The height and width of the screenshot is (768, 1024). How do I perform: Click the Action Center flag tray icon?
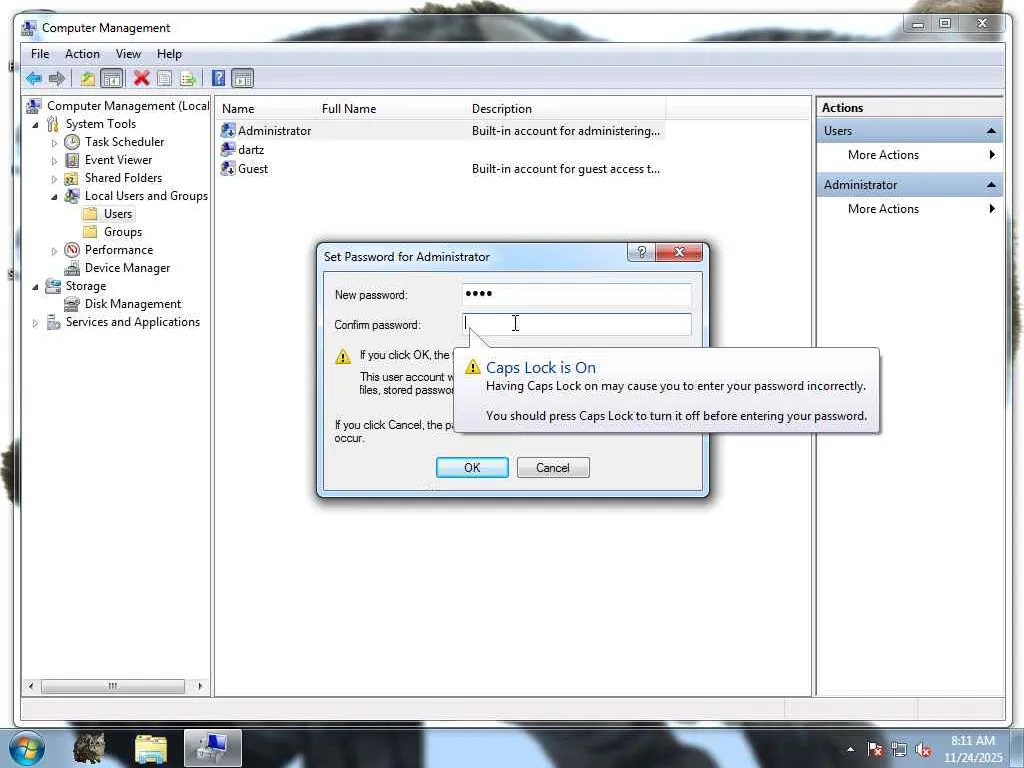pyautogui.click(x=875, y=749)
